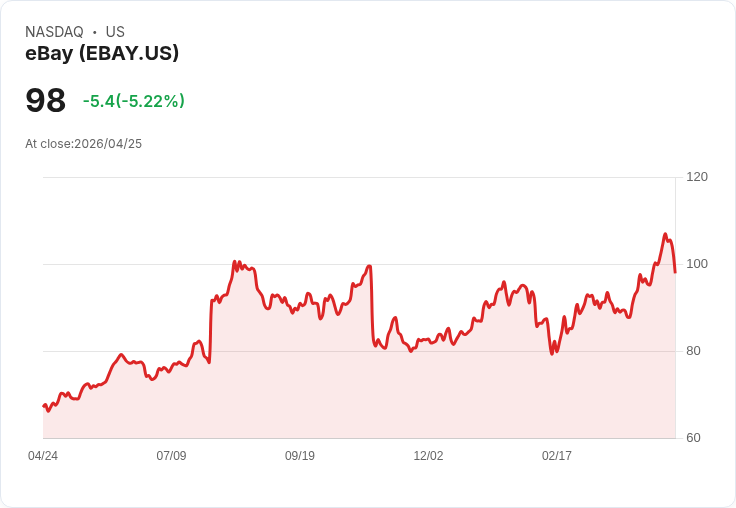
Task: Click the At close date text
Action: [84, 144]
